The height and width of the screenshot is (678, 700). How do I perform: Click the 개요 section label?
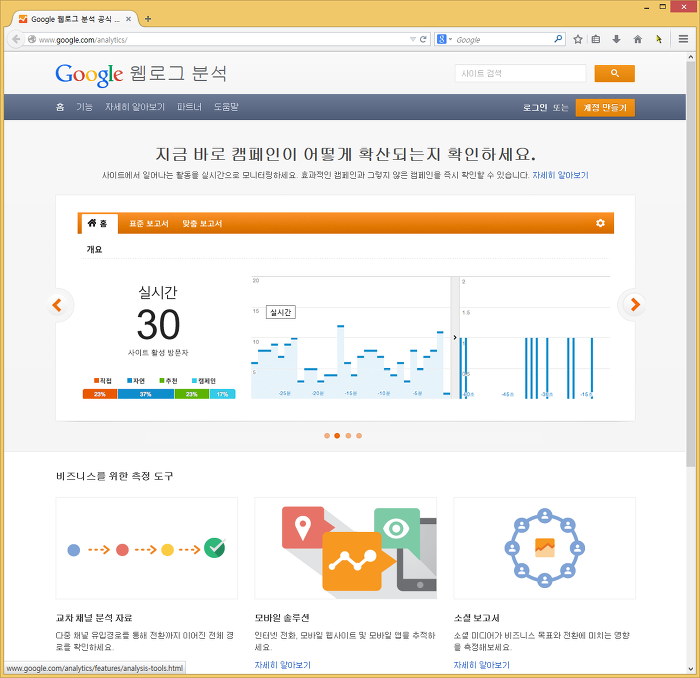(94, 249)
